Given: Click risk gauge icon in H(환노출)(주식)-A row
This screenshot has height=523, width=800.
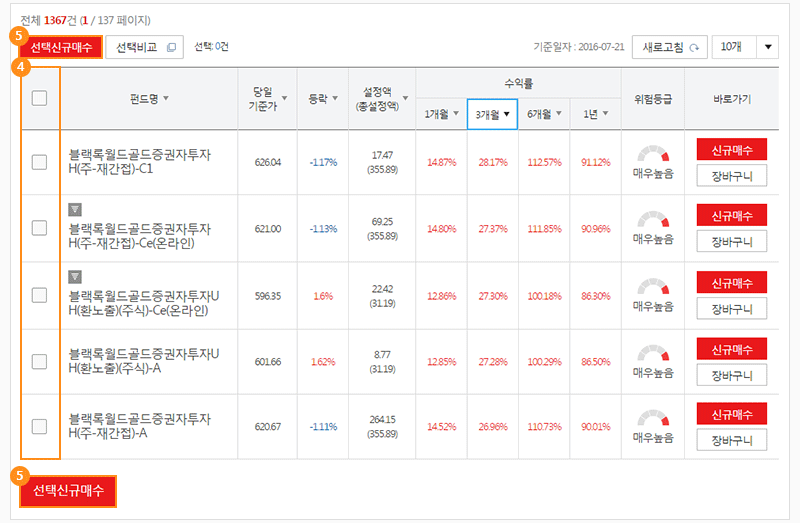Looking at the screenshot, I should tap(653, 354).
